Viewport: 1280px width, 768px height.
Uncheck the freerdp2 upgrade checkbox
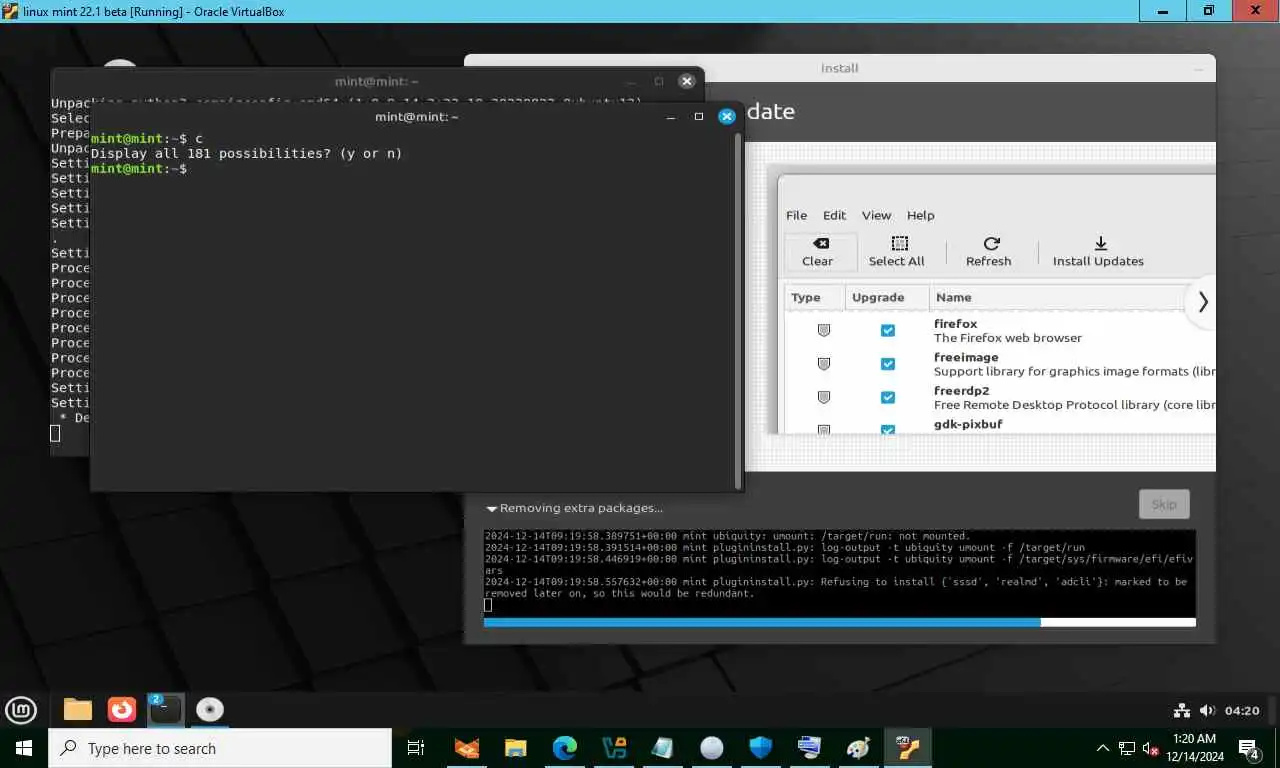click(888, 397)
